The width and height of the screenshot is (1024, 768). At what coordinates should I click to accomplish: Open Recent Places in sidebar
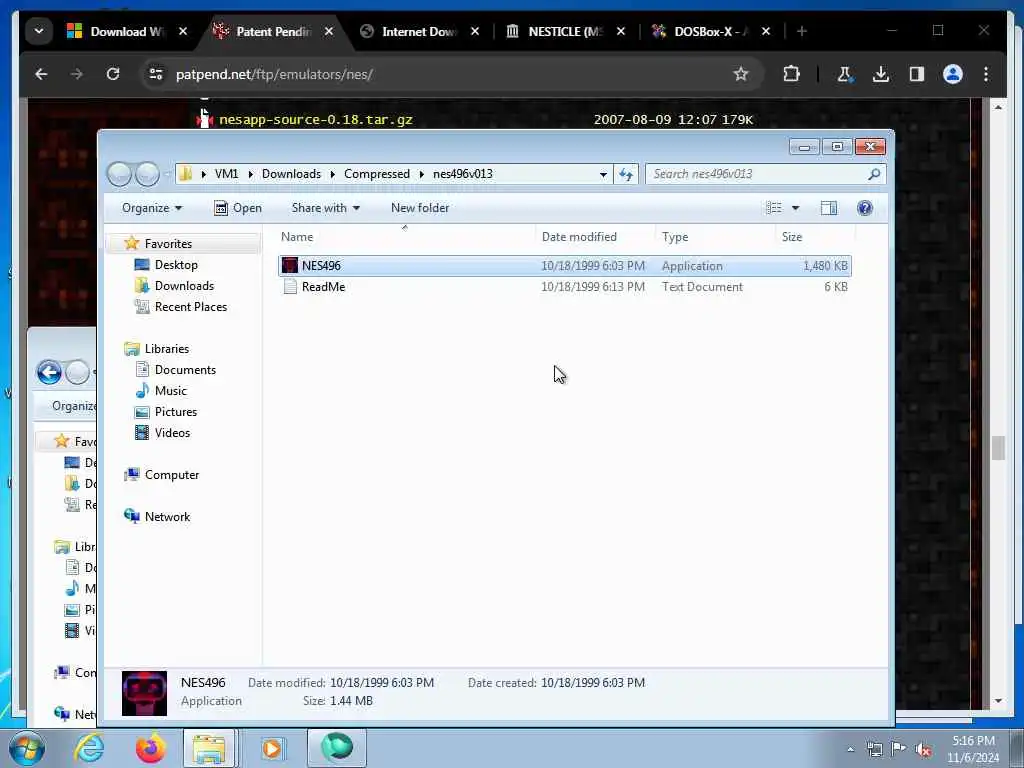pos(190,306)
